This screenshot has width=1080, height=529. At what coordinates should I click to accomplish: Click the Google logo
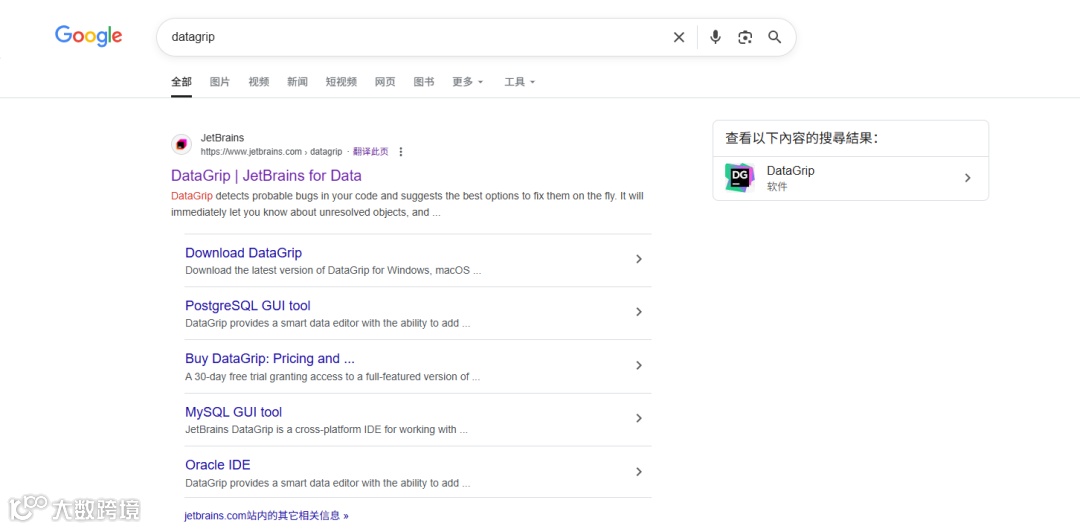tap(89, 36)
